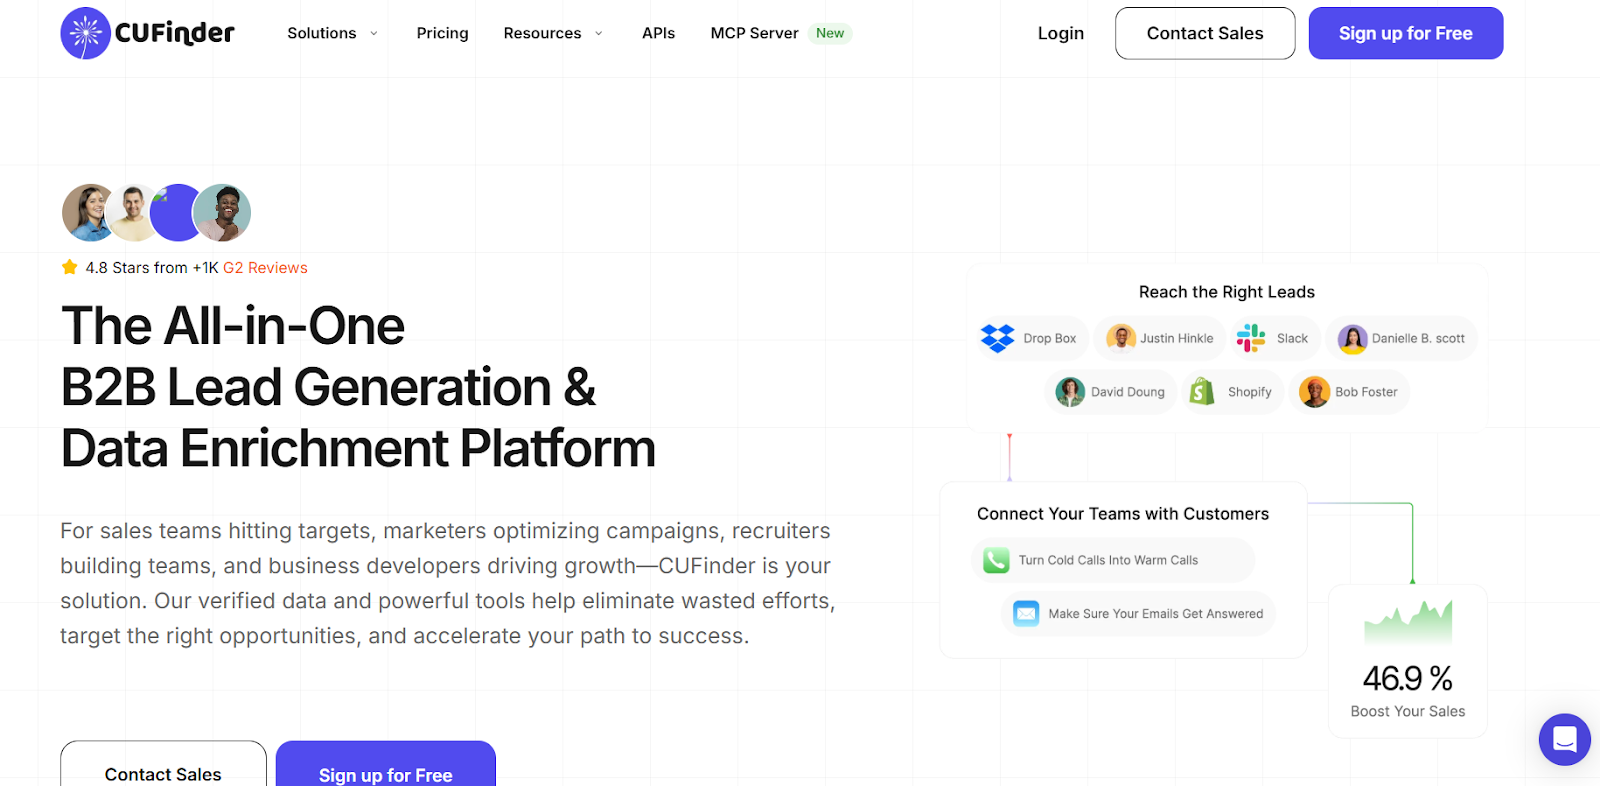The image size is (1600, 786).
Task: Click the Danielle B. scott name label
Action: 1418,338
